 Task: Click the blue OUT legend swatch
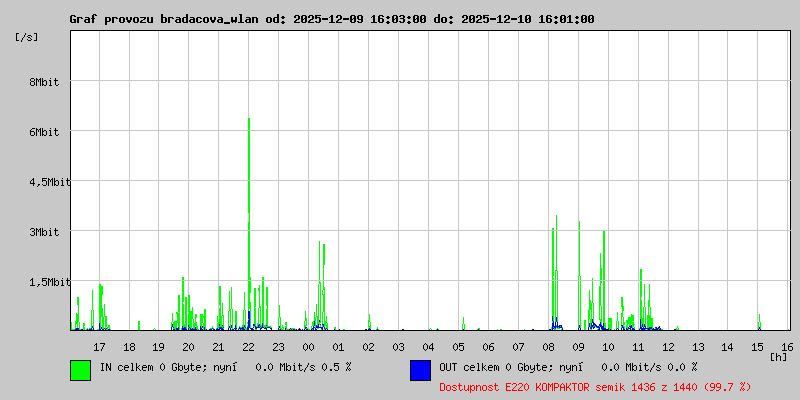pos(420,370)
